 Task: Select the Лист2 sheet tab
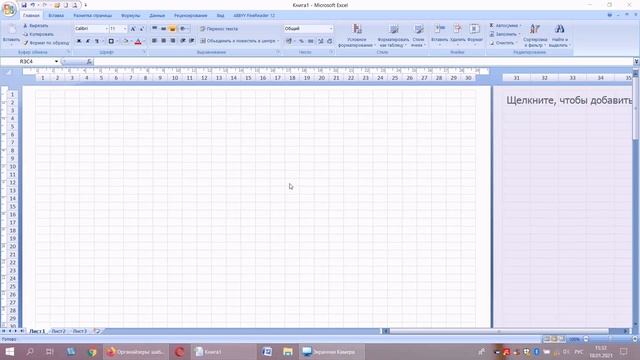coord(58,331)
